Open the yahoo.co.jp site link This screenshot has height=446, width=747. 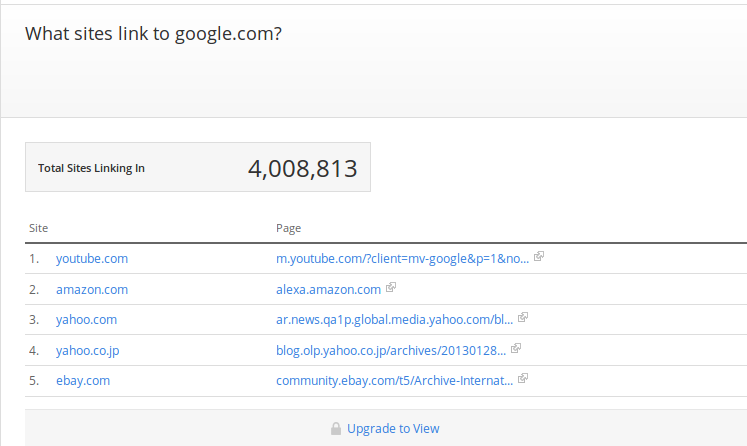pos(88,351)
